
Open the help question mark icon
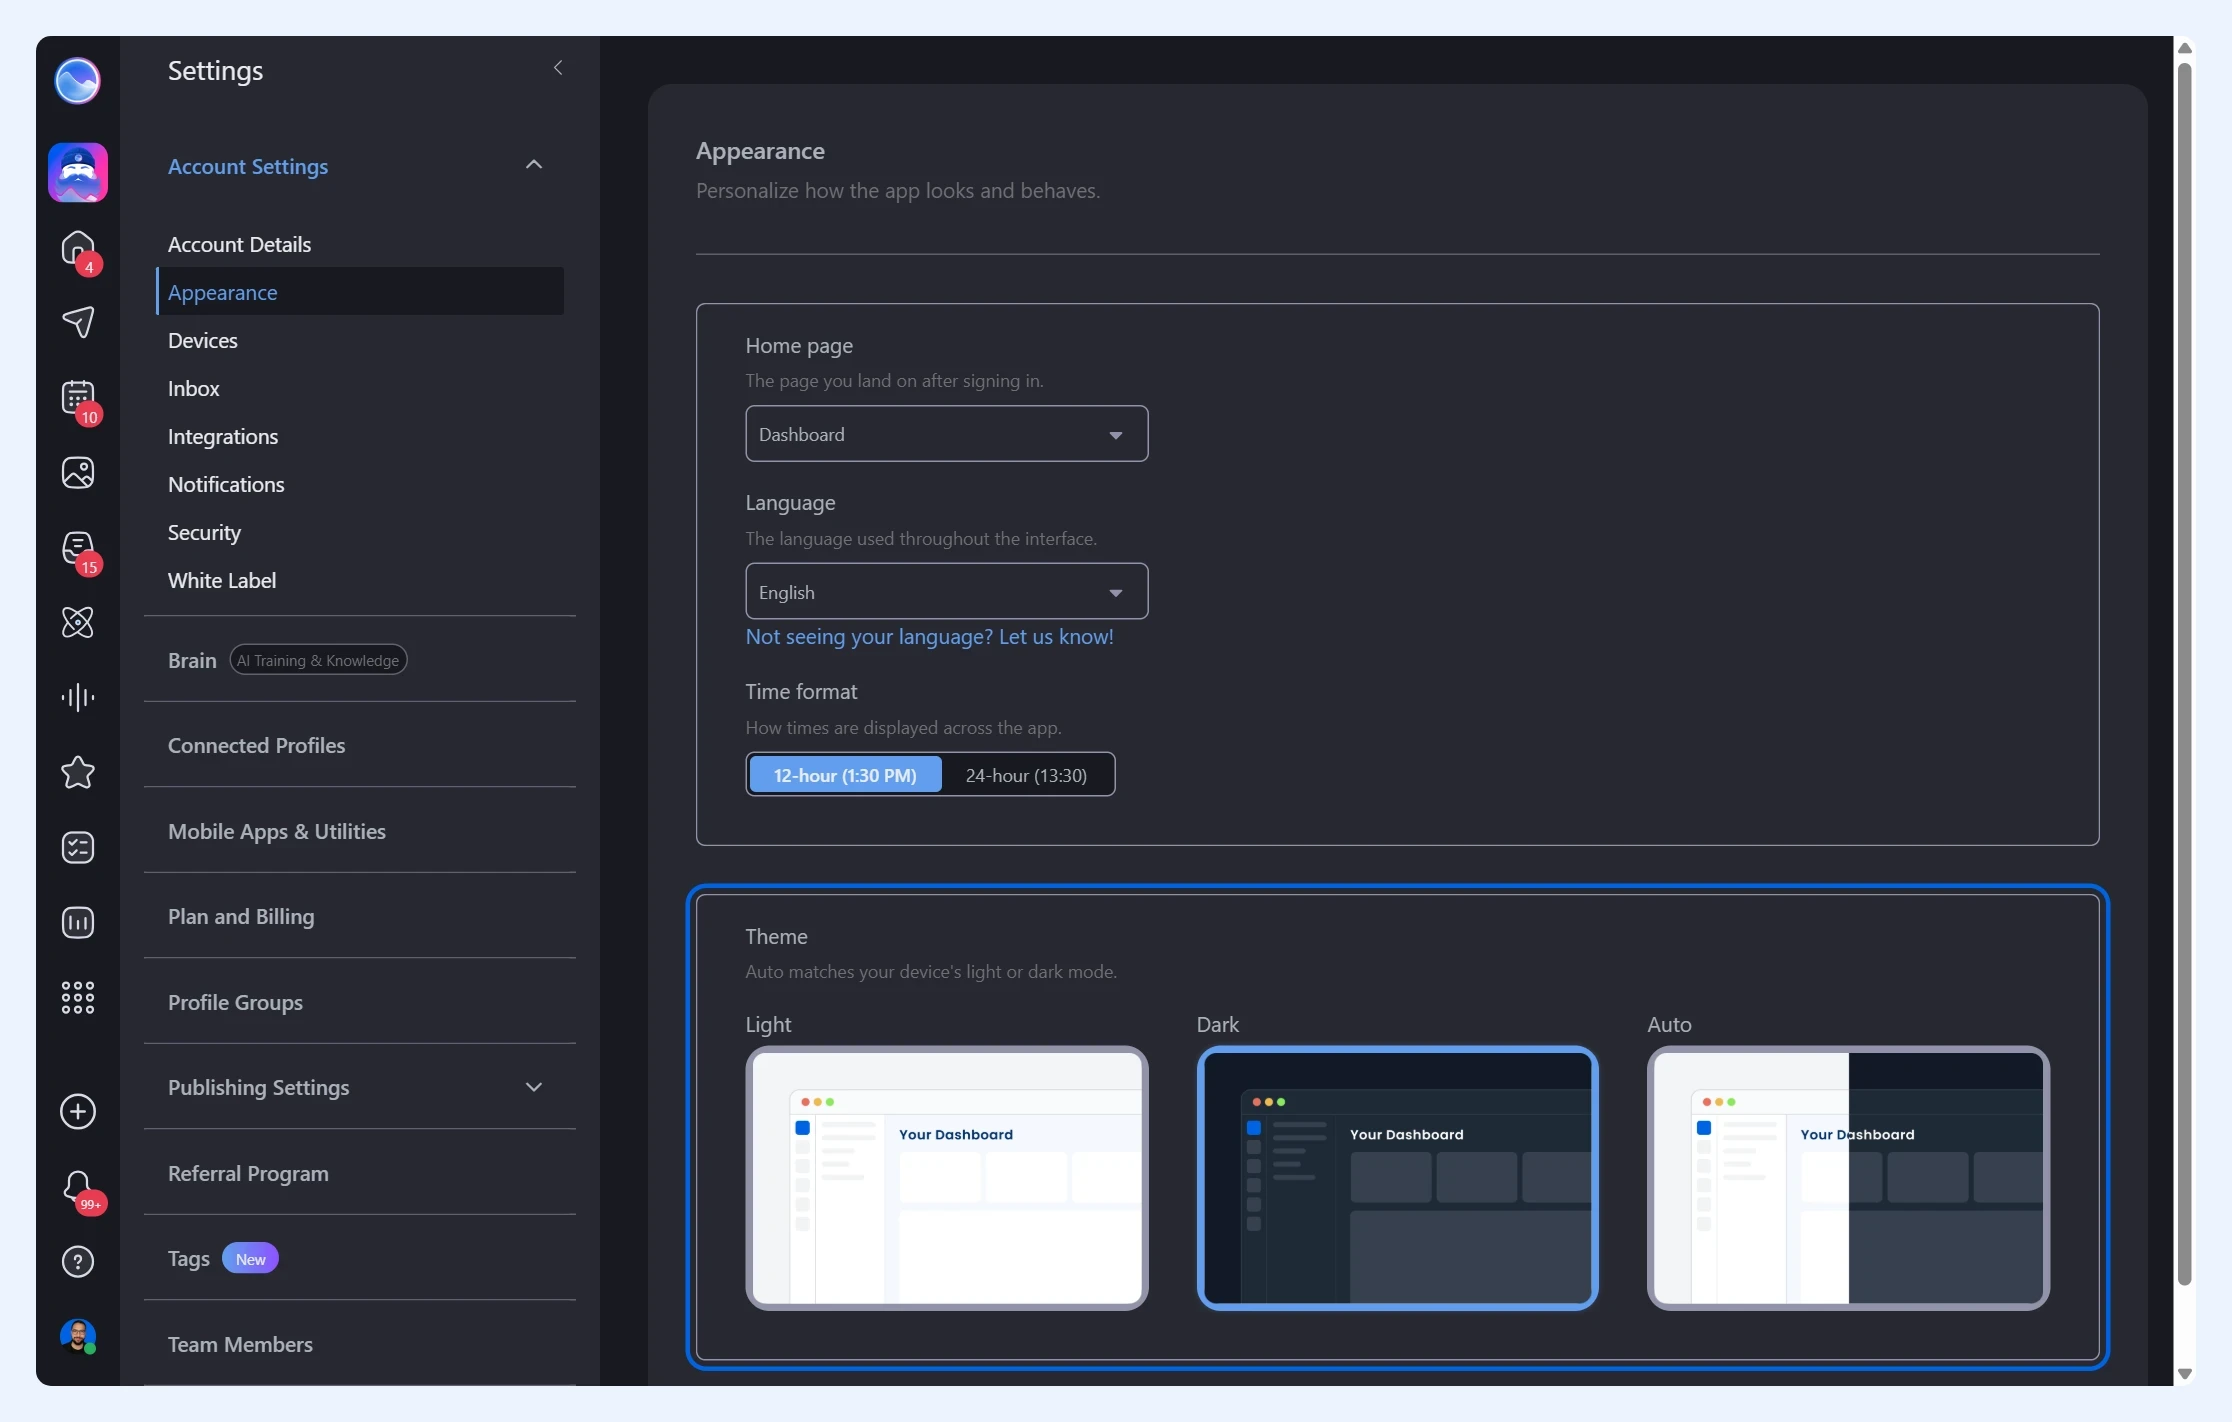pyautogui.click(x=78, y=1262)
